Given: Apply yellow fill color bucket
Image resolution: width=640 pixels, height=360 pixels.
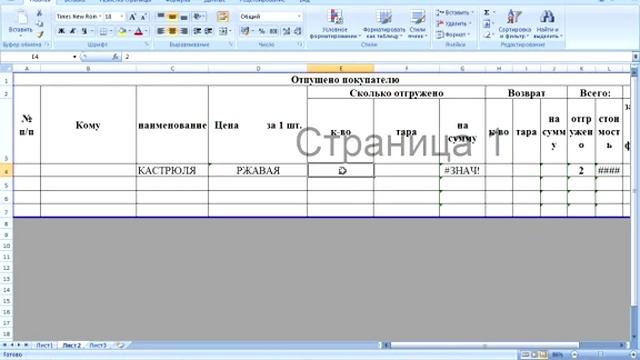Looking at the screenshot, I should (x=122, y=31).
